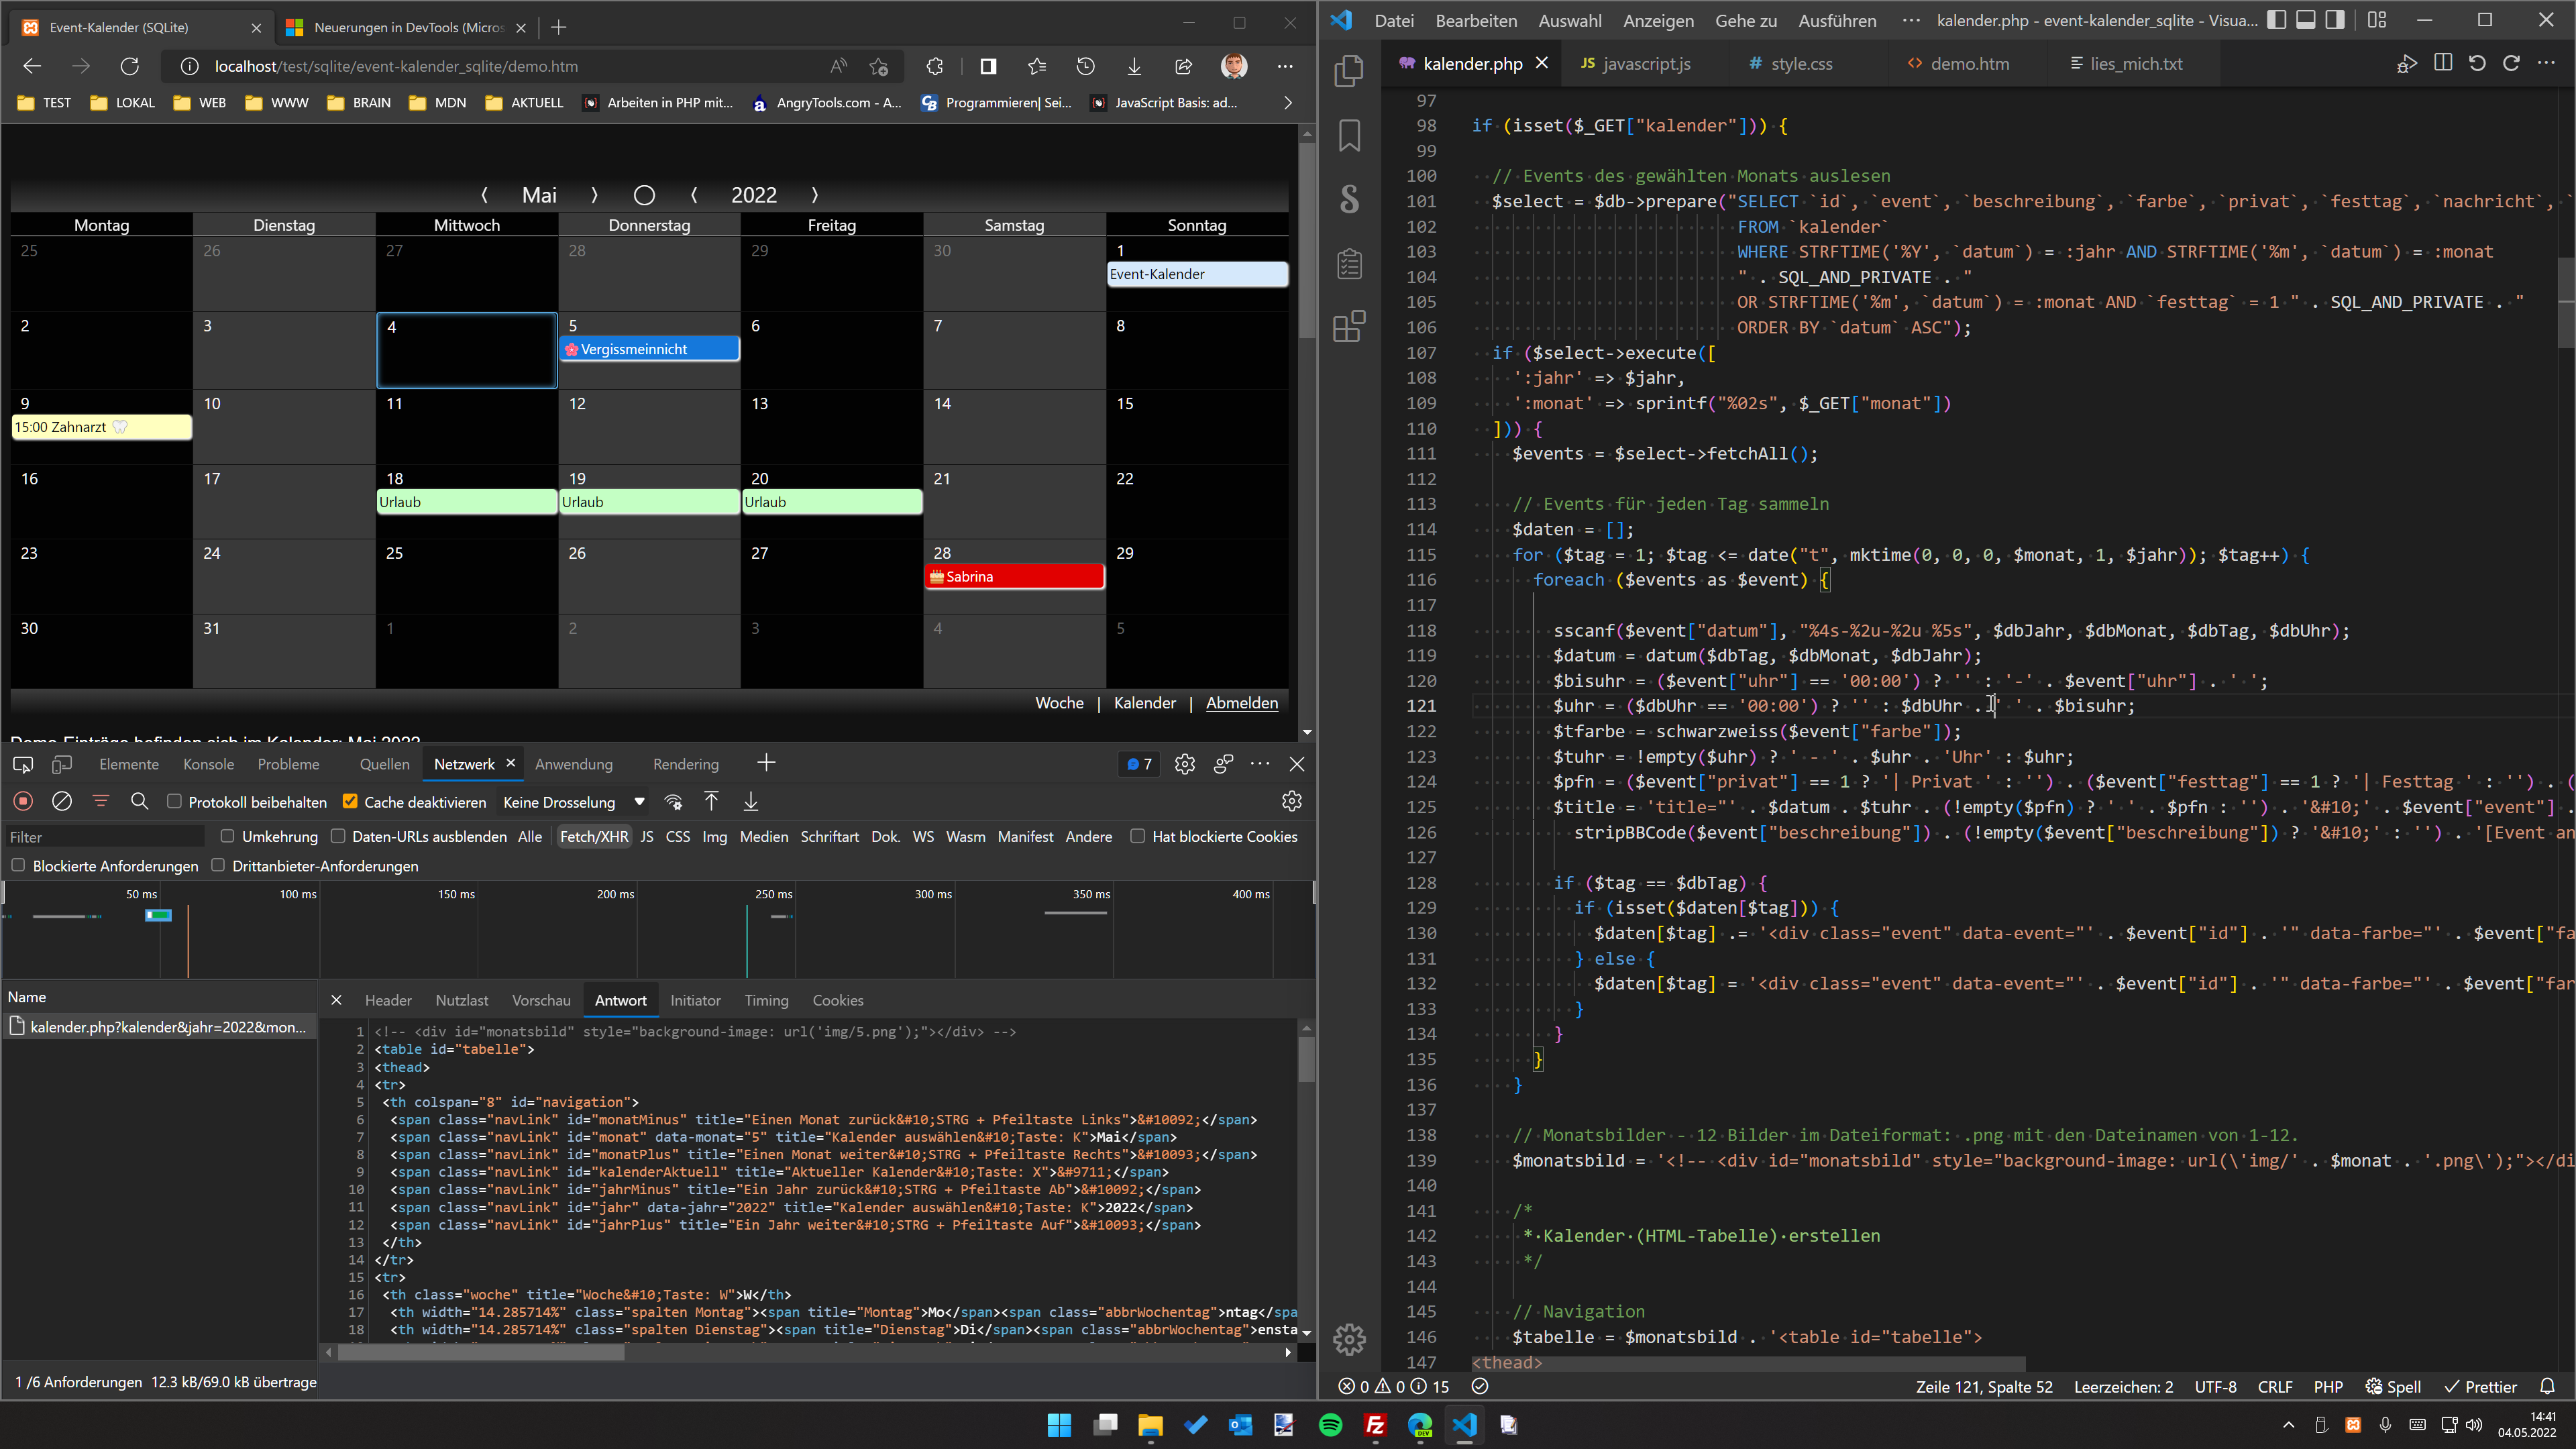The height and width of the screenshot is (1449, 2576).
Task: Uncheck the Cache deaktivieren checkbox
Action: [350, 802]
